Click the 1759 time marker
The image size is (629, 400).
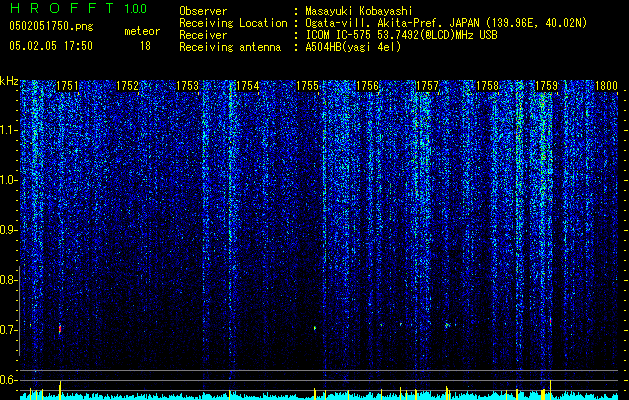point(547,86)
